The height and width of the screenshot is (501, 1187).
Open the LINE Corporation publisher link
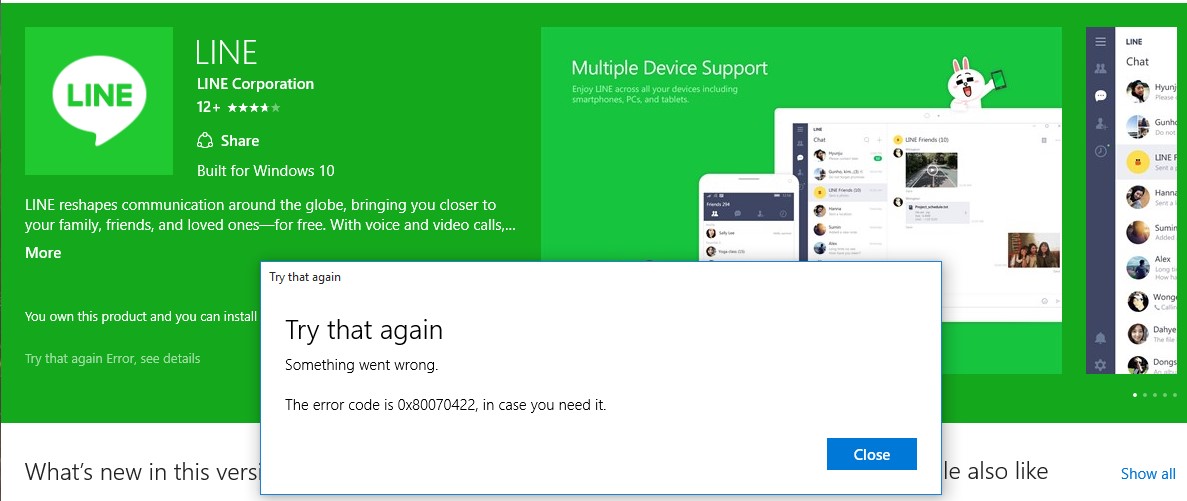255,84
